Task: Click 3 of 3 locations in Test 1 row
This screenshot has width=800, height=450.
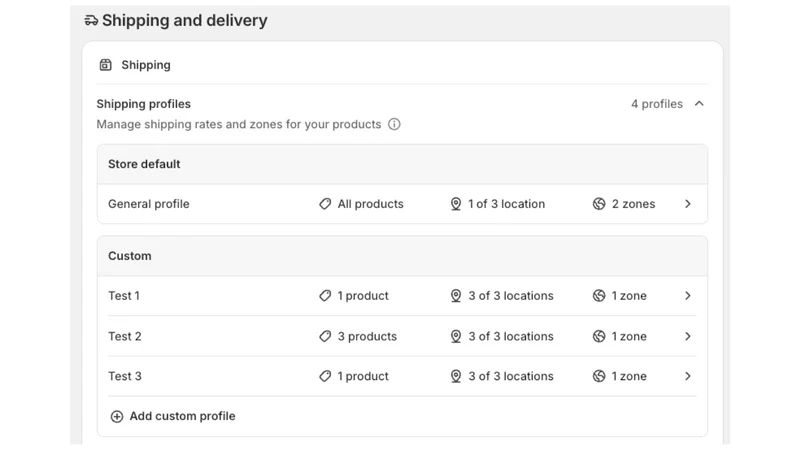Action: tap(511, 296)
